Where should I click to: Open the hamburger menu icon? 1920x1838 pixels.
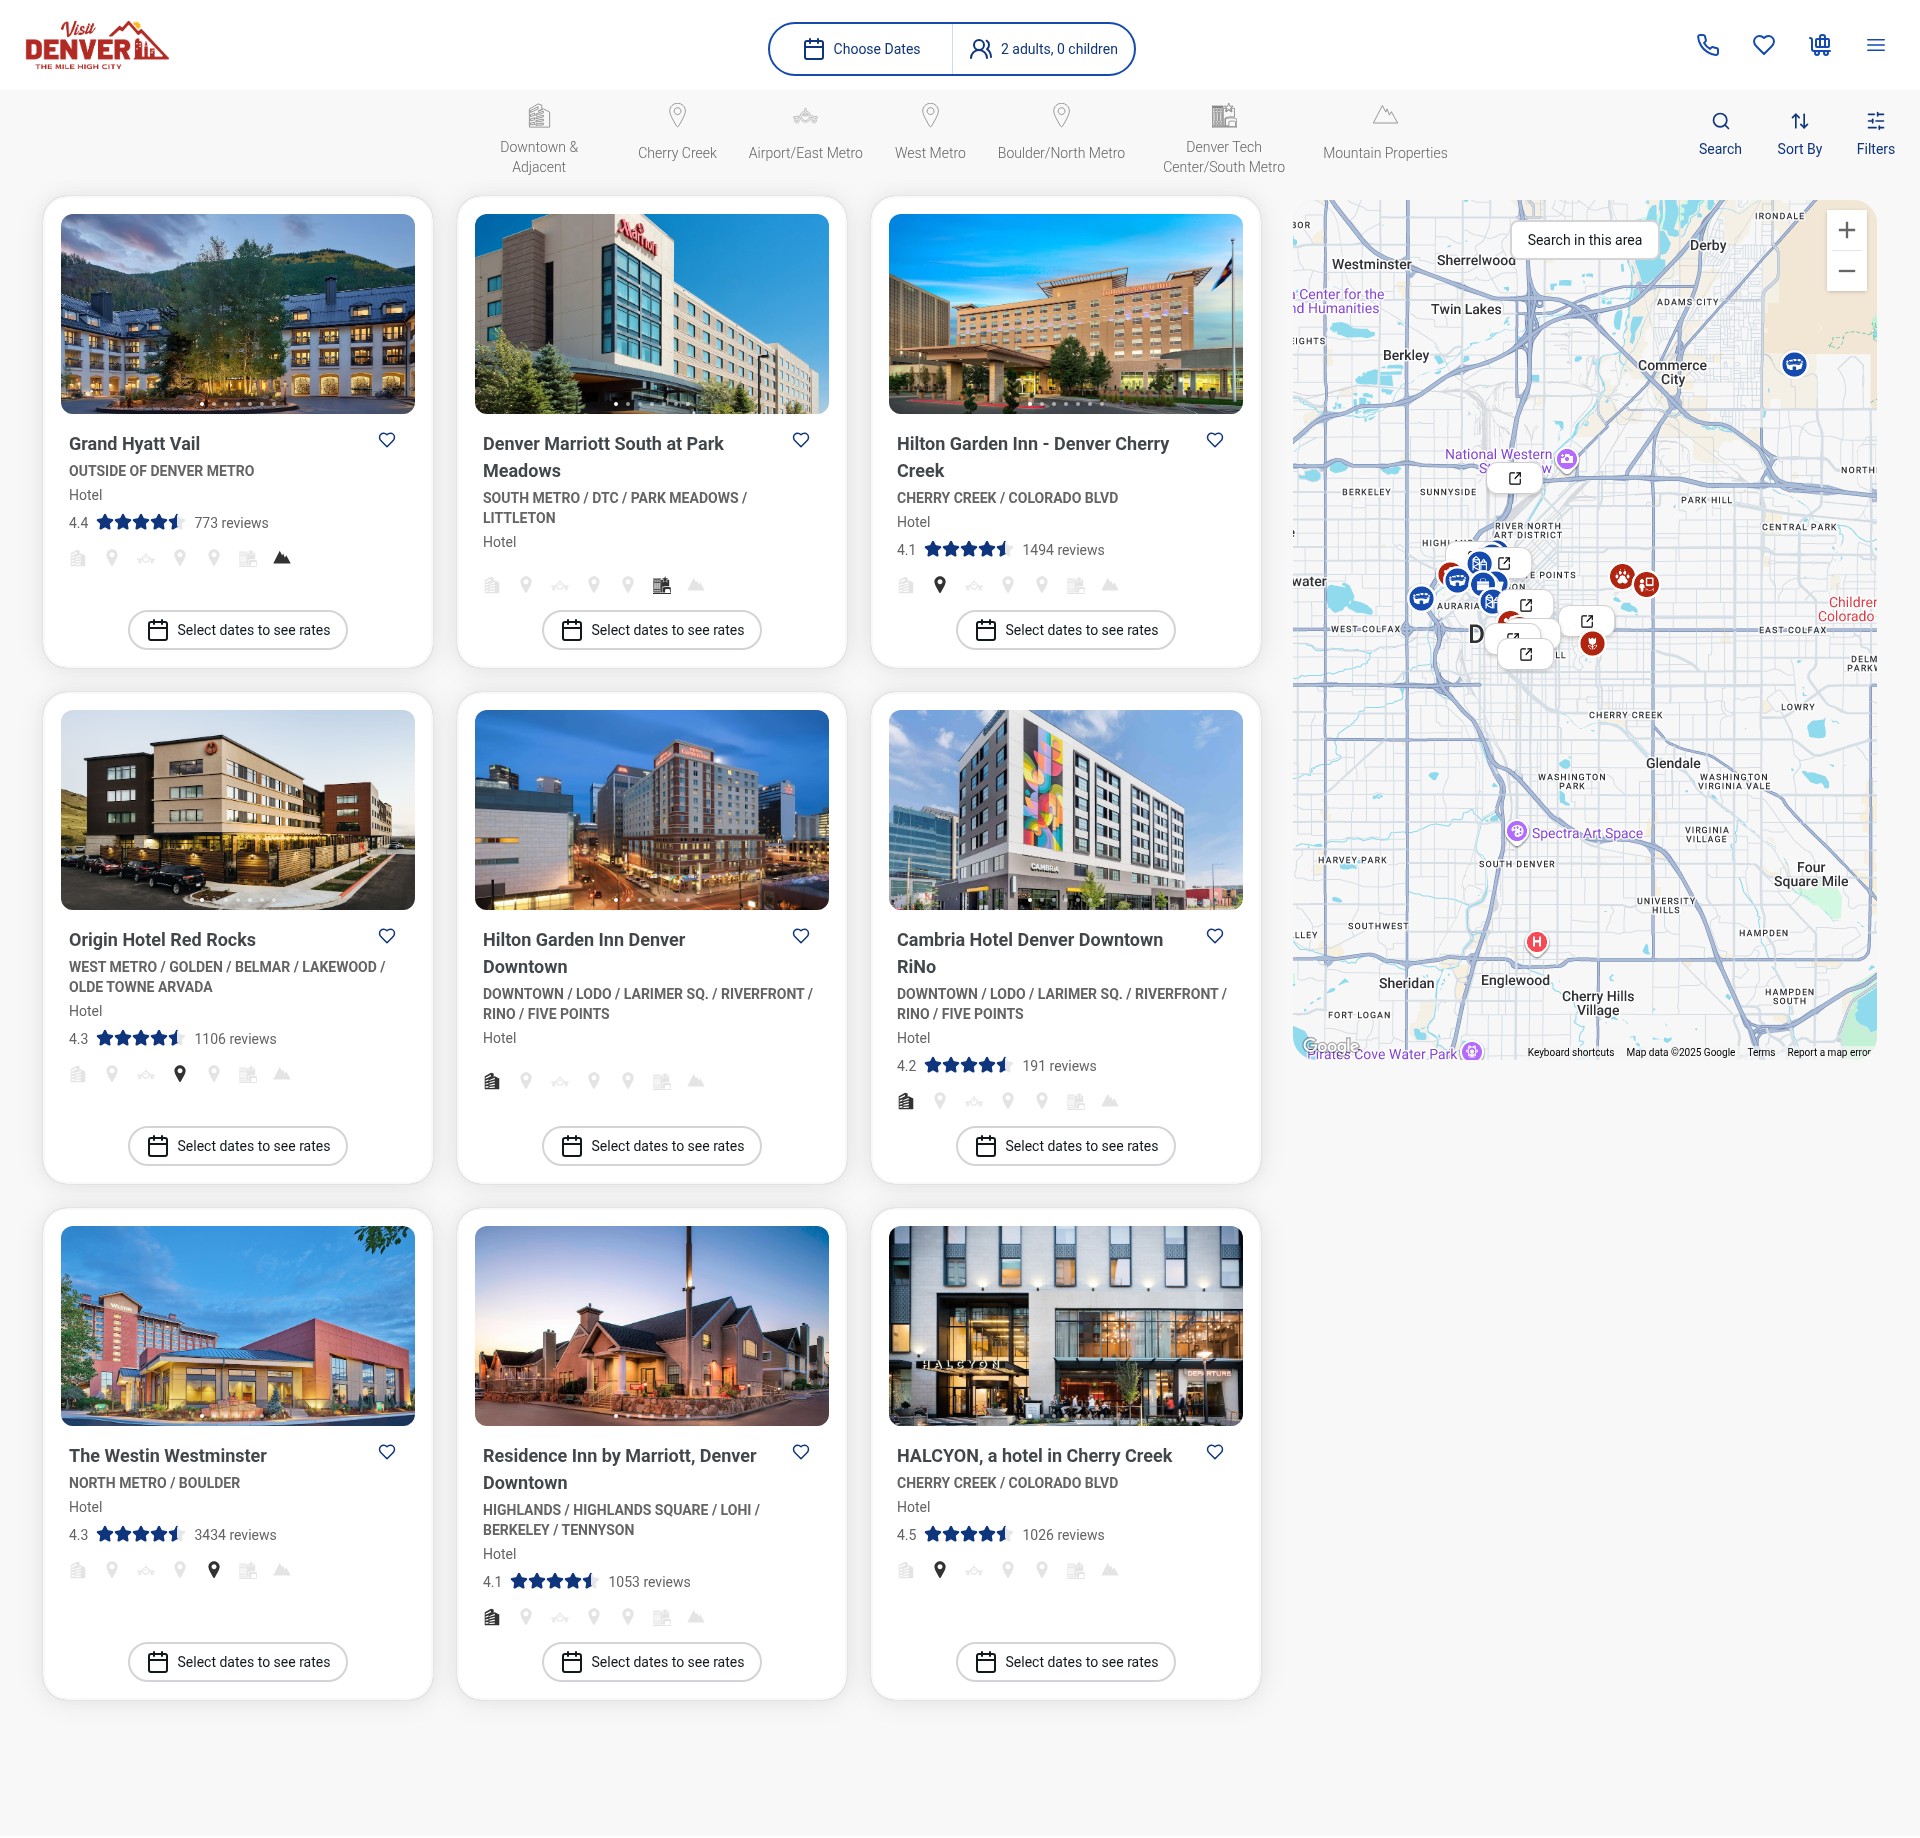1876,45
